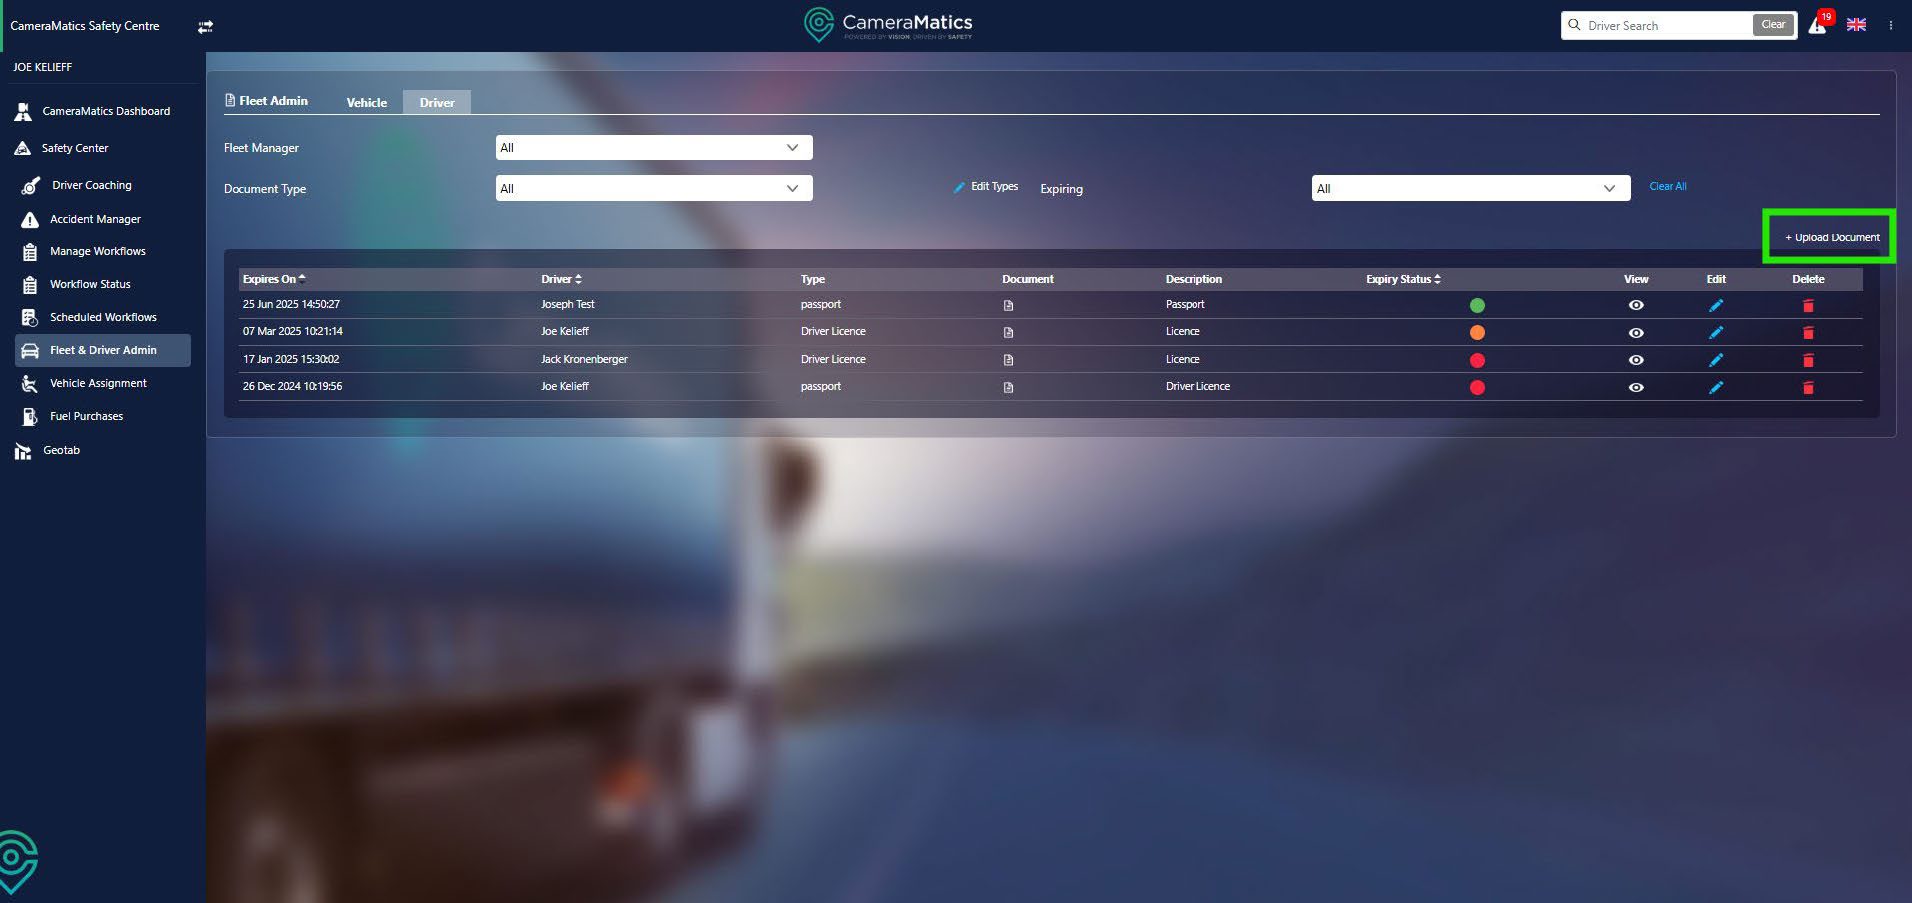1912x903 pixels.
Task: Delete the 07 Mar 2025 licence row
Action: click(x=1808, y=333)
